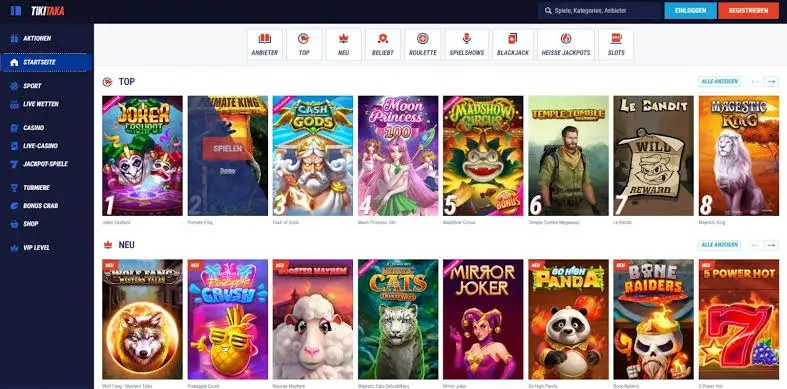Open the Wolf Fang Western Tales thumbnail

coord(142,319)
